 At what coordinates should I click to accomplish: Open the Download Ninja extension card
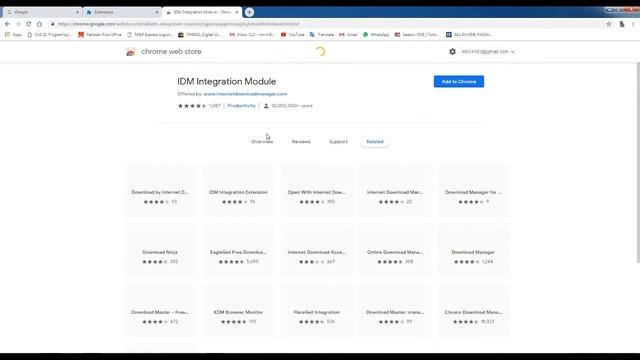point(160,250)
